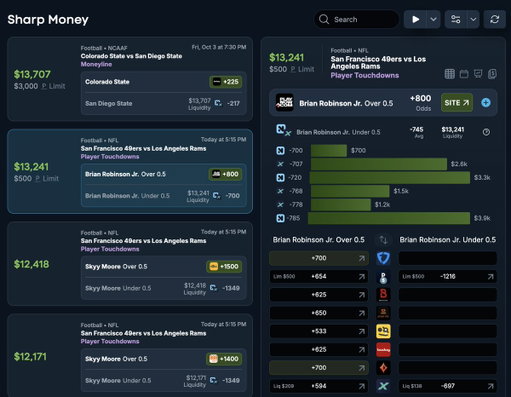Open the first +700 Over odds cell
This screenshot has width=511, height=397.
point(319,258)
